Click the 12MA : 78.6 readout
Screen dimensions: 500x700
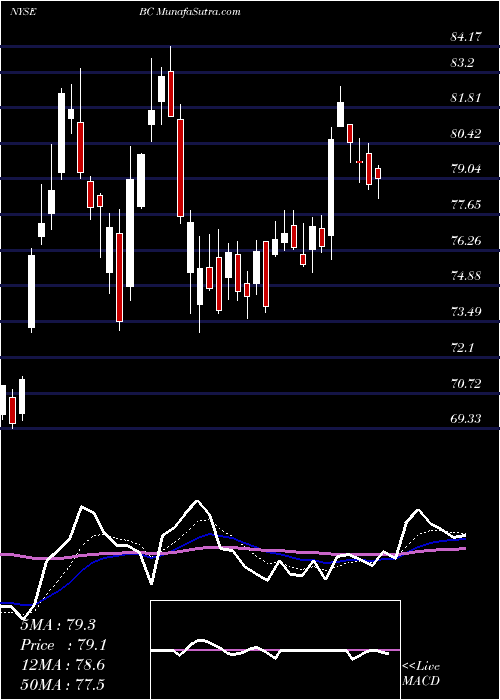pyautogui.click(x=62, y=665)
